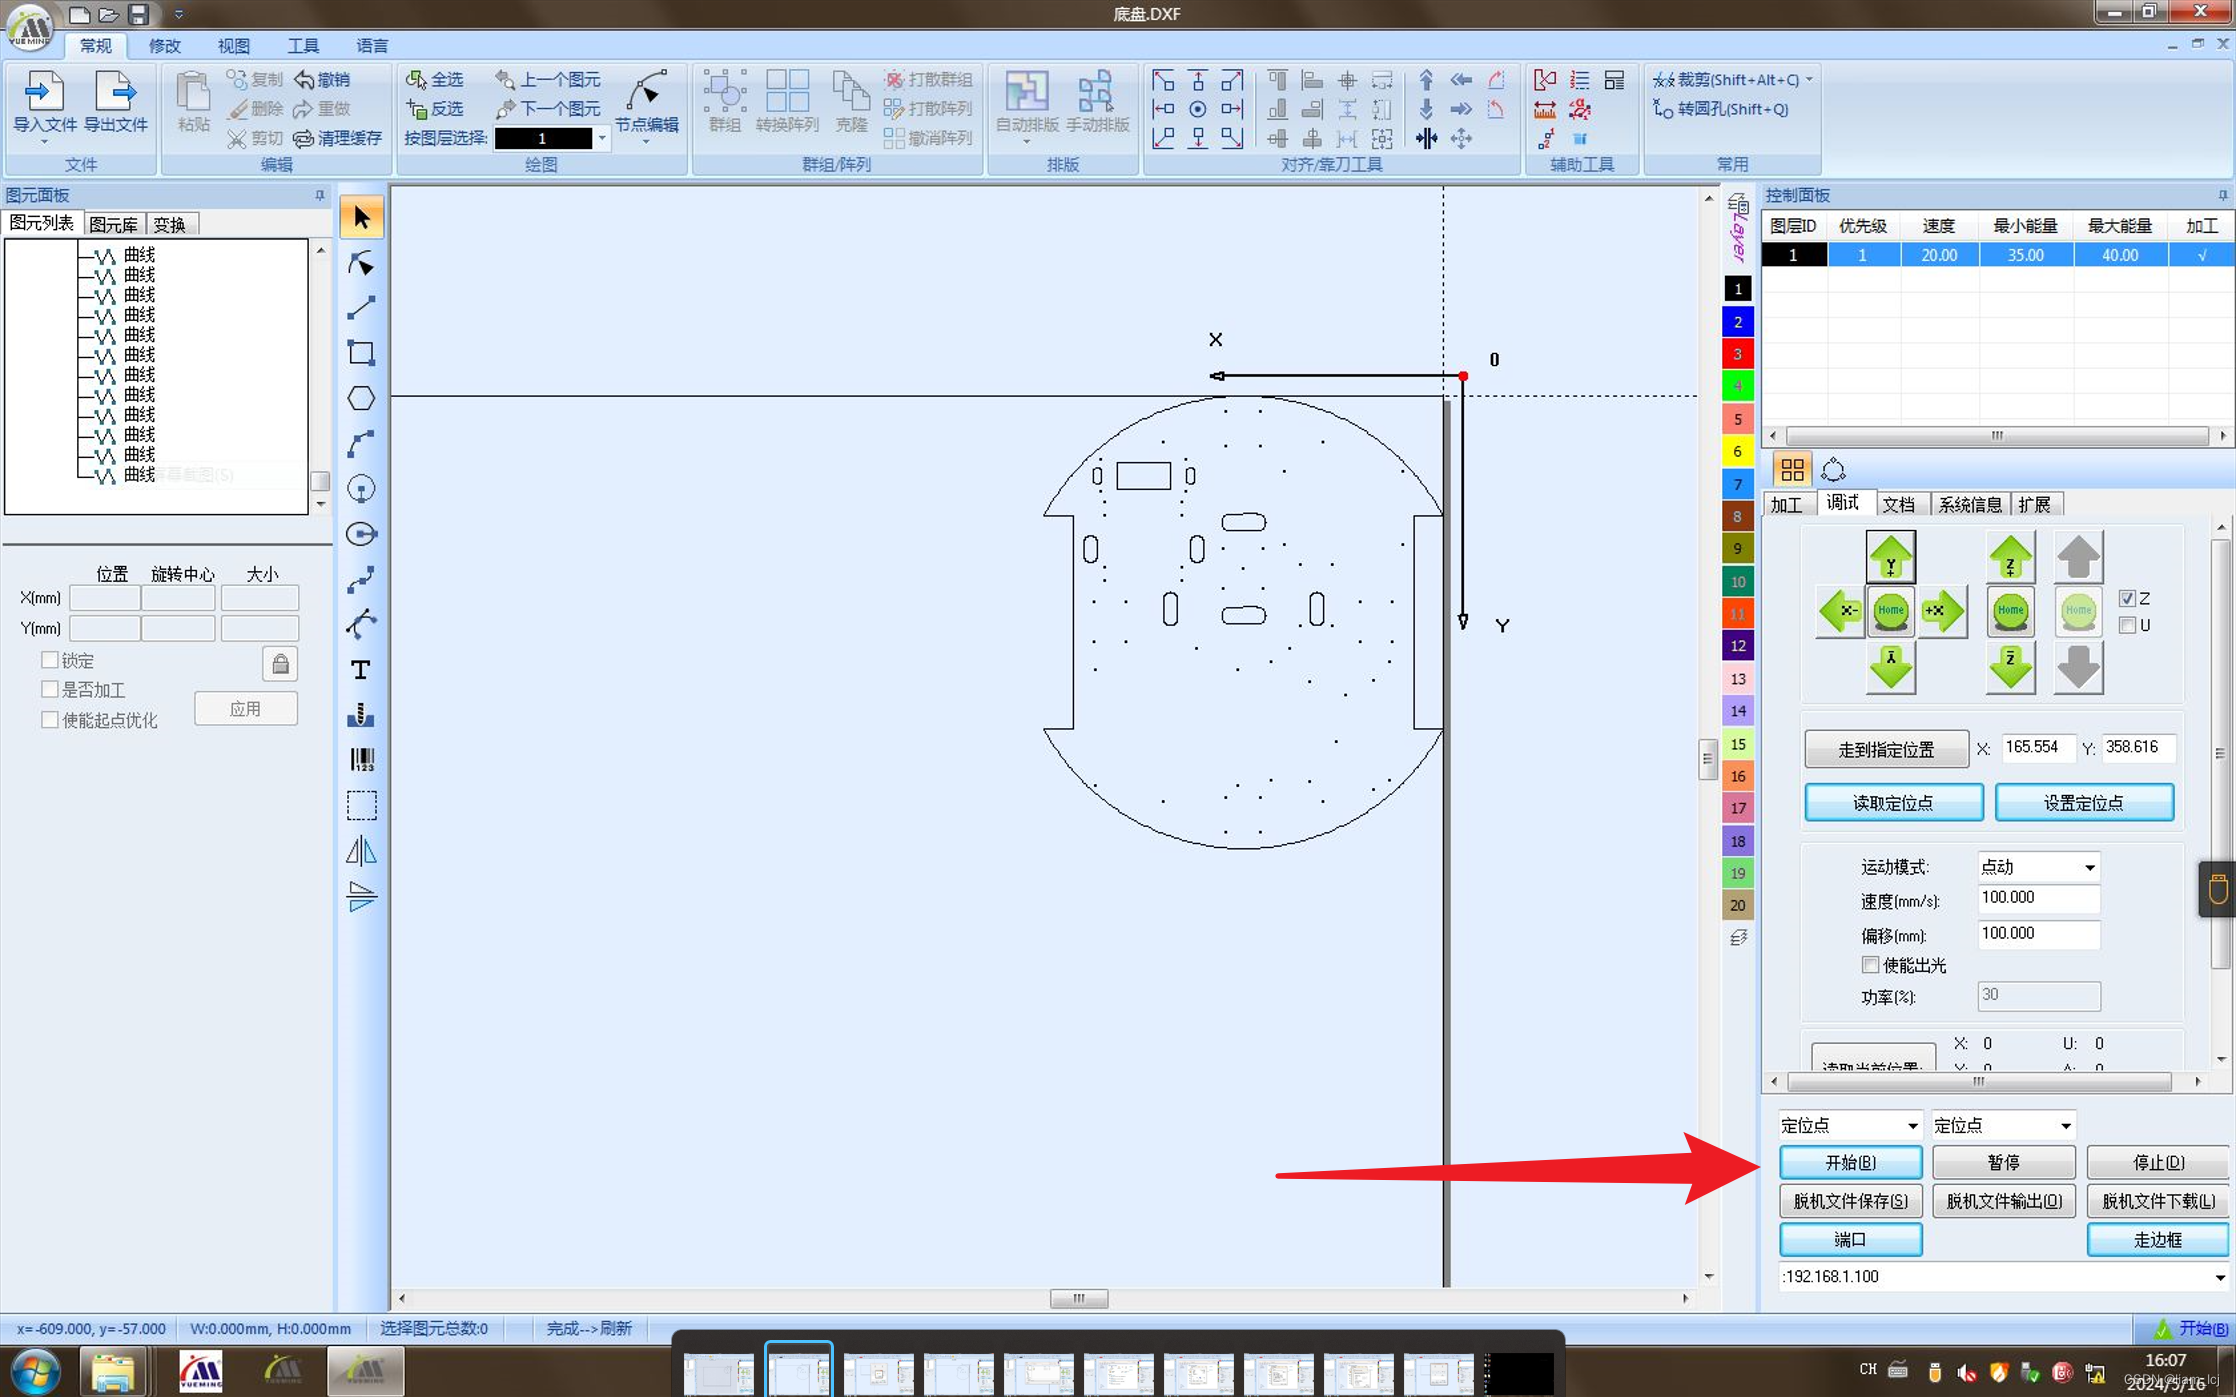Open the 按图层选择 layer dropdown
Viewport: 2236px width, 1397px height.
point(601,138)
